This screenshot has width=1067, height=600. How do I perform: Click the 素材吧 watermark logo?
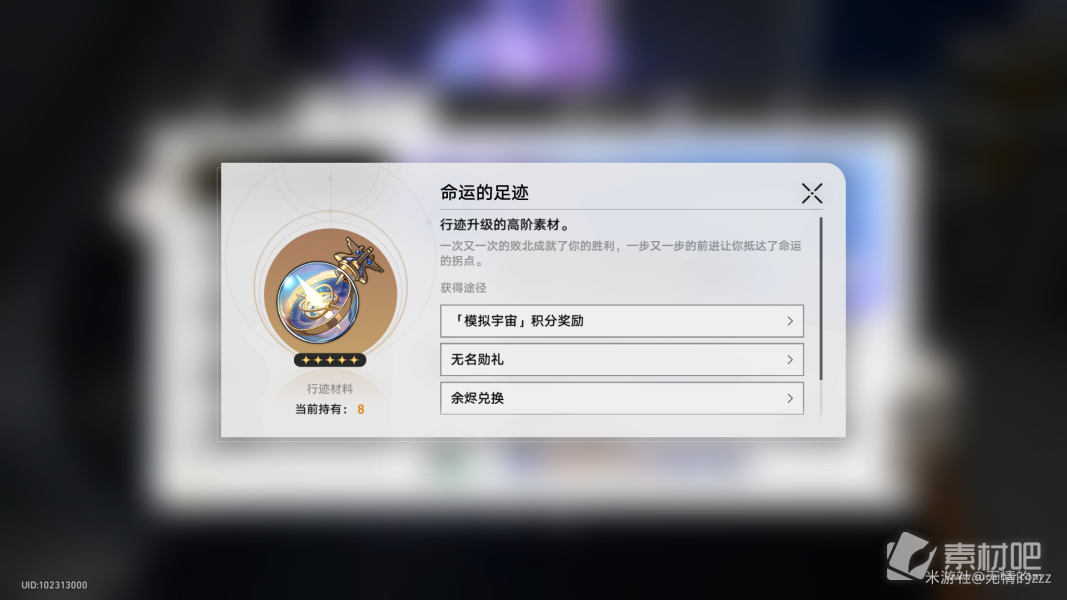[x=964, y=554]
